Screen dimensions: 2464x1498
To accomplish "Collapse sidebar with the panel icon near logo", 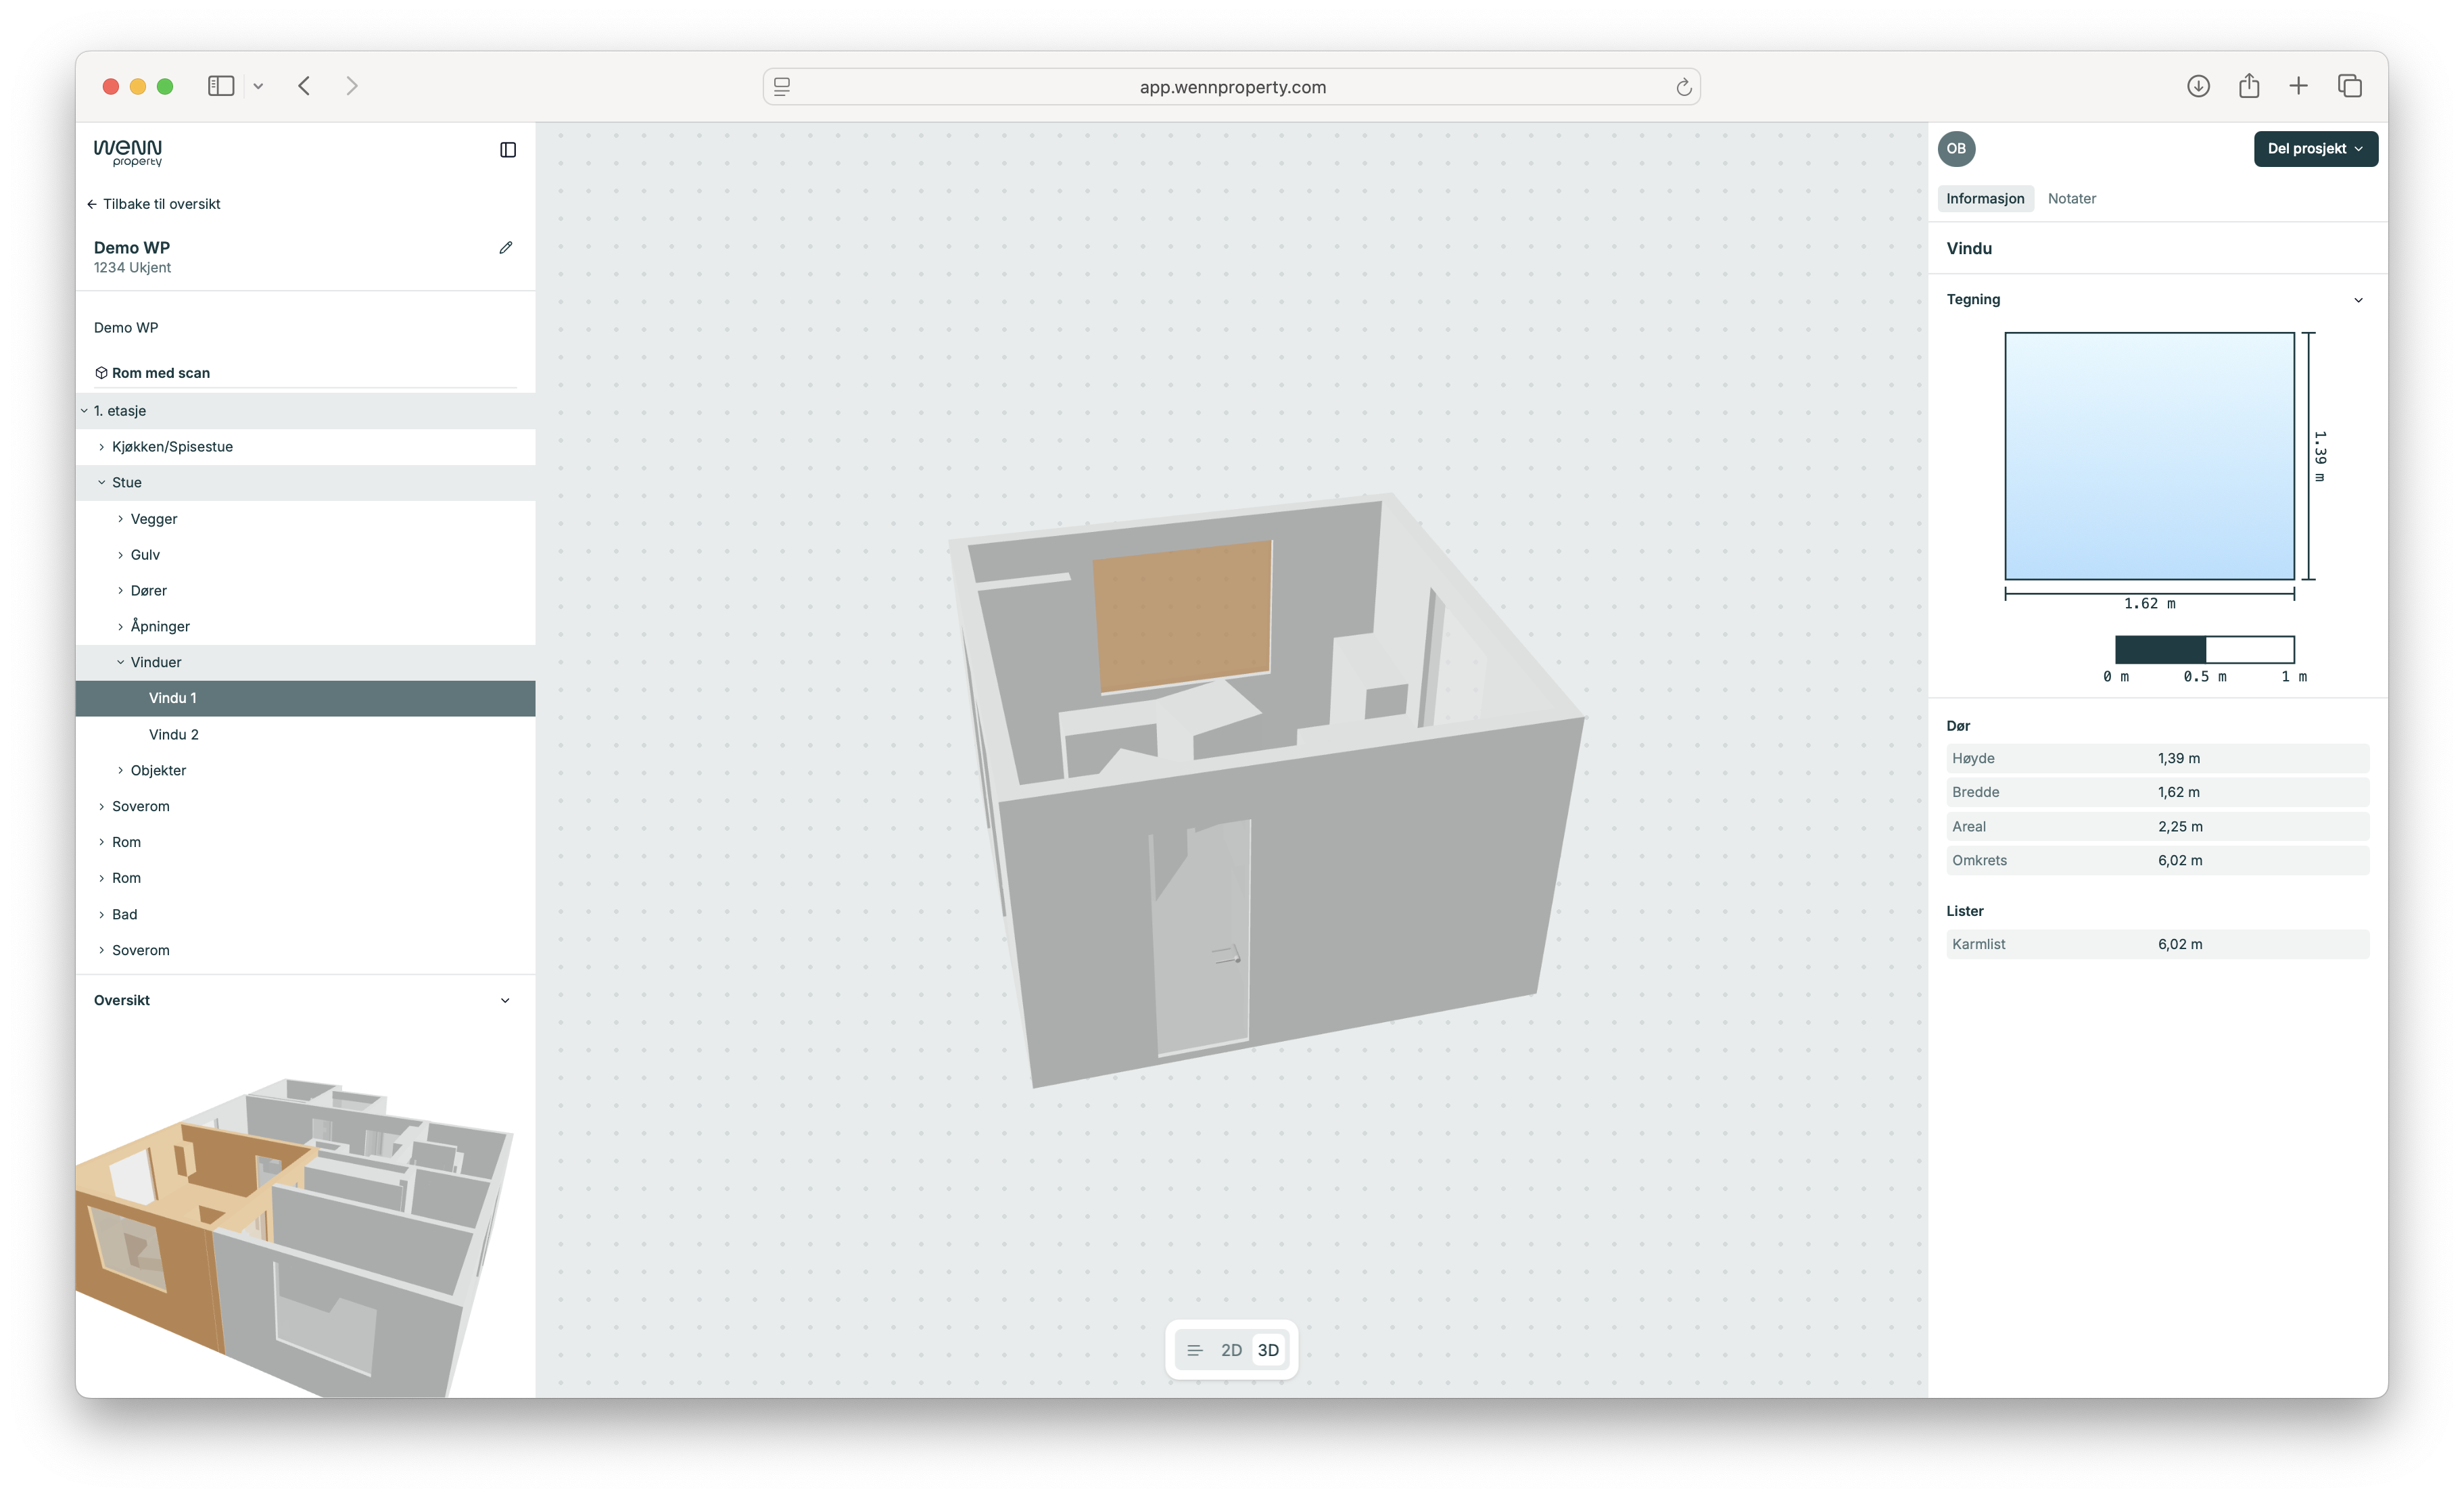I will click(x=508, y=150).
